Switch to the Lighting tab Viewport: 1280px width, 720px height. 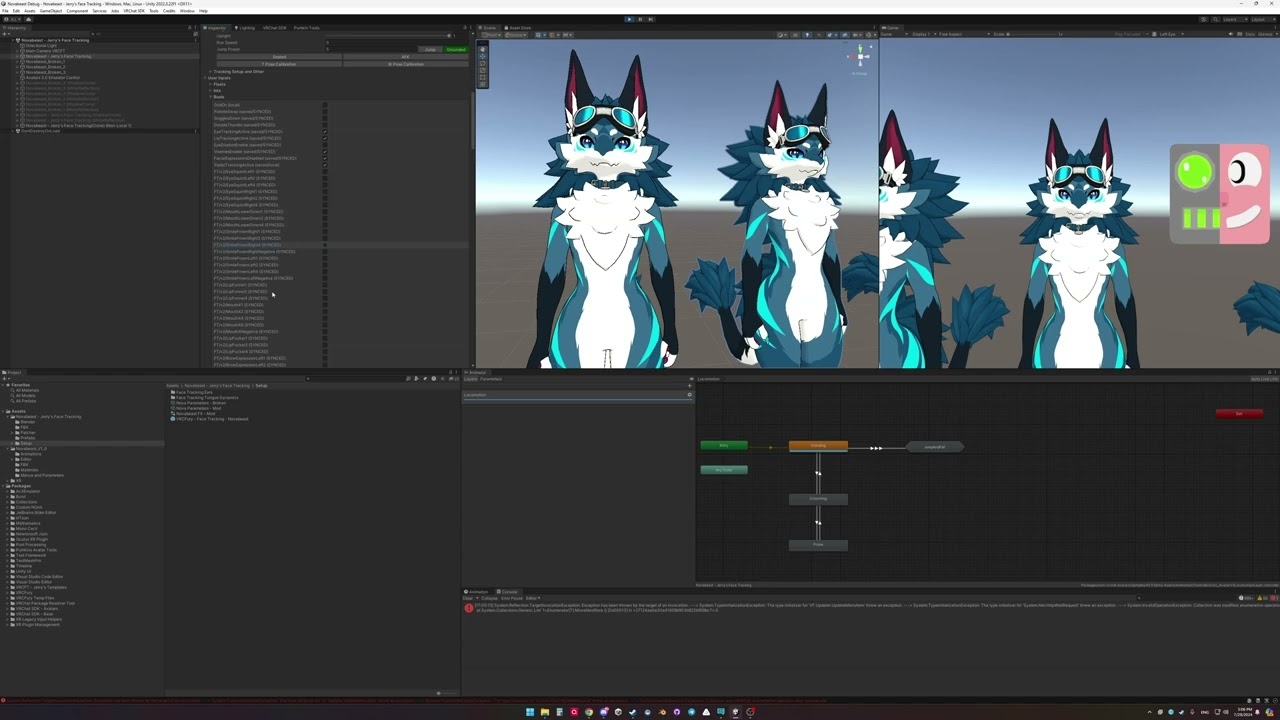tap(245, 28)
